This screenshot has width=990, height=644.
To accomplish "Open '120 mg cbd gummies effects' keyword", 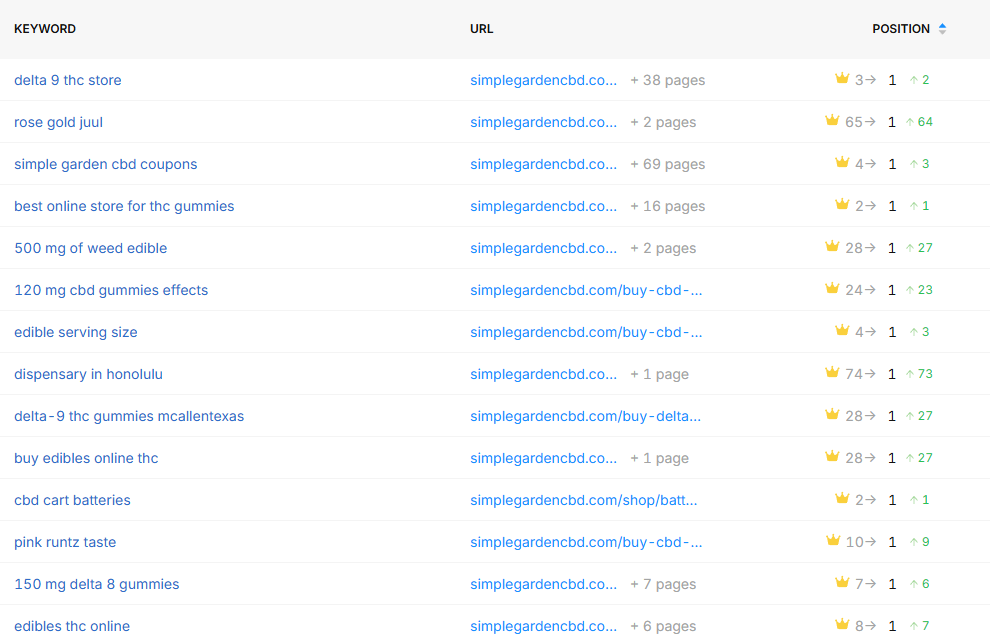I will tap(111, 290).
